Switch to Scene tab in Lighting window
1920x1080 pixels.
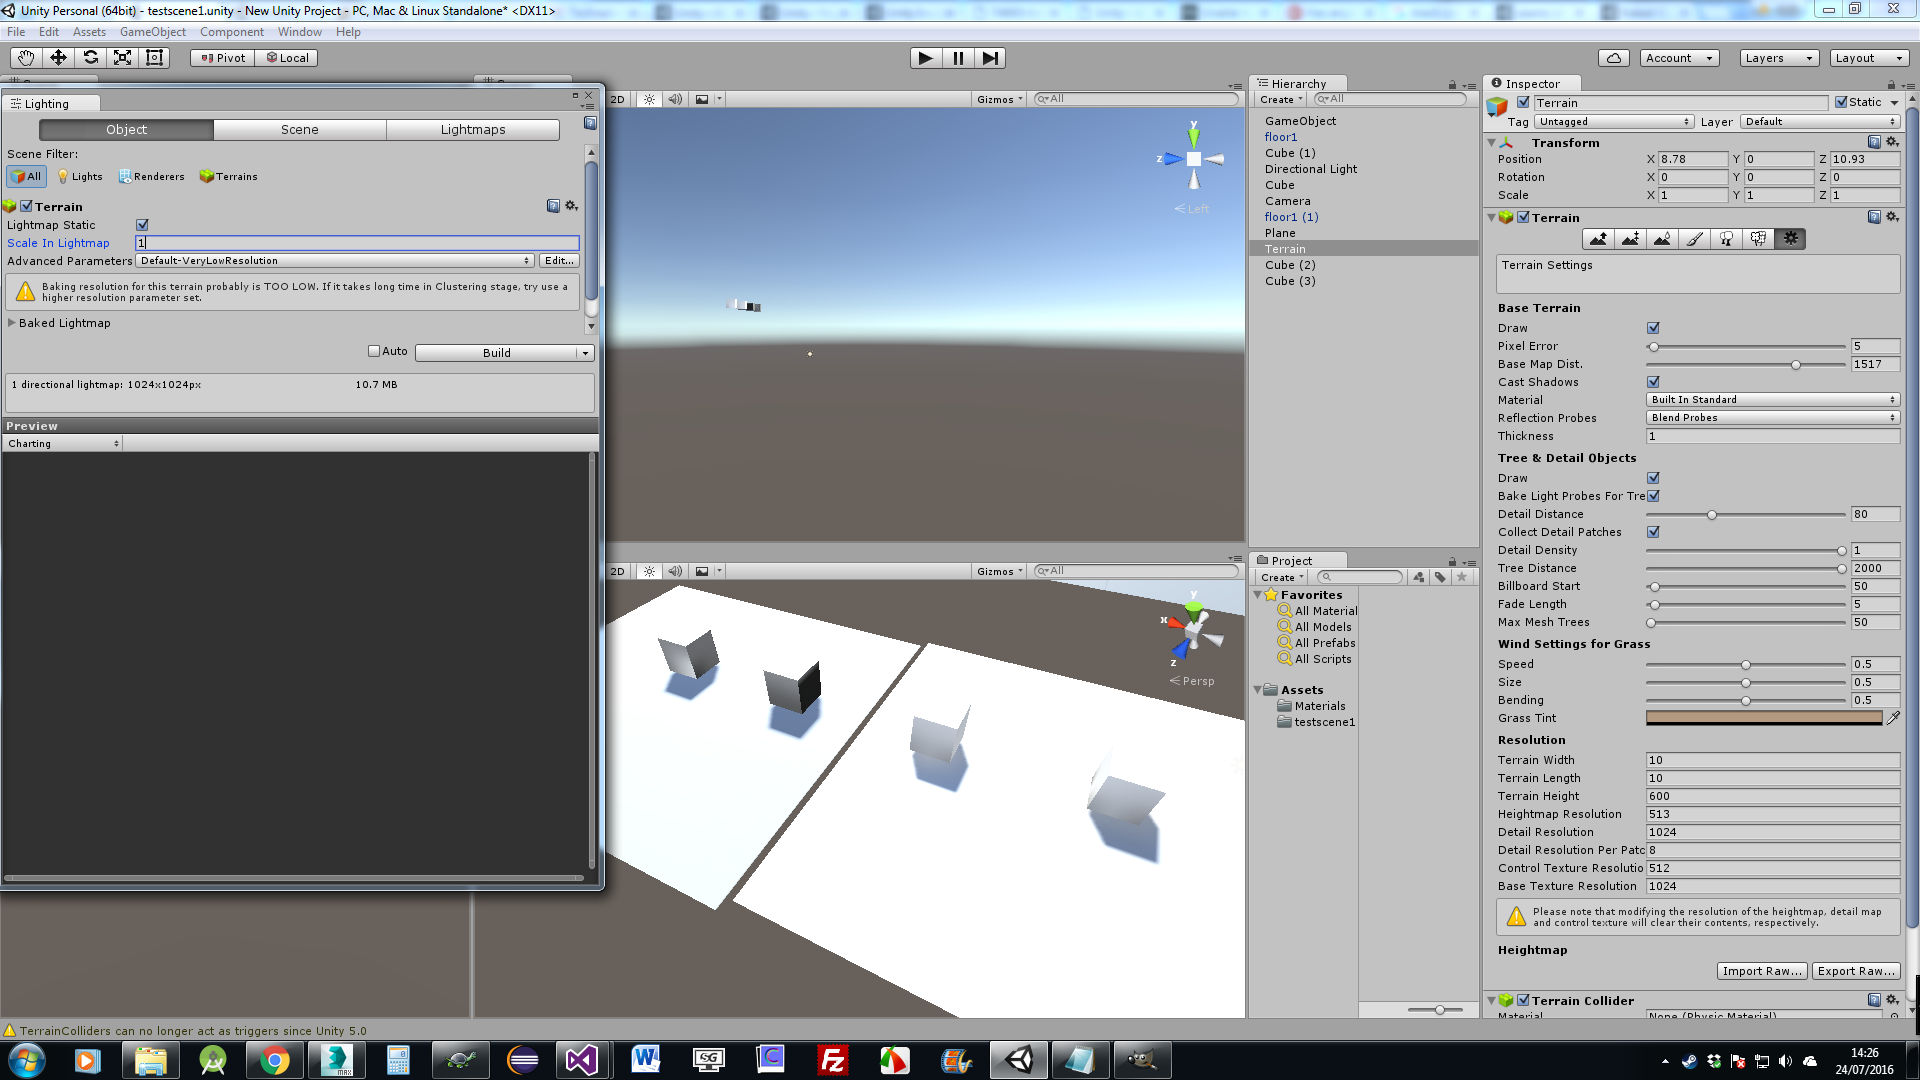click(299, 129)
